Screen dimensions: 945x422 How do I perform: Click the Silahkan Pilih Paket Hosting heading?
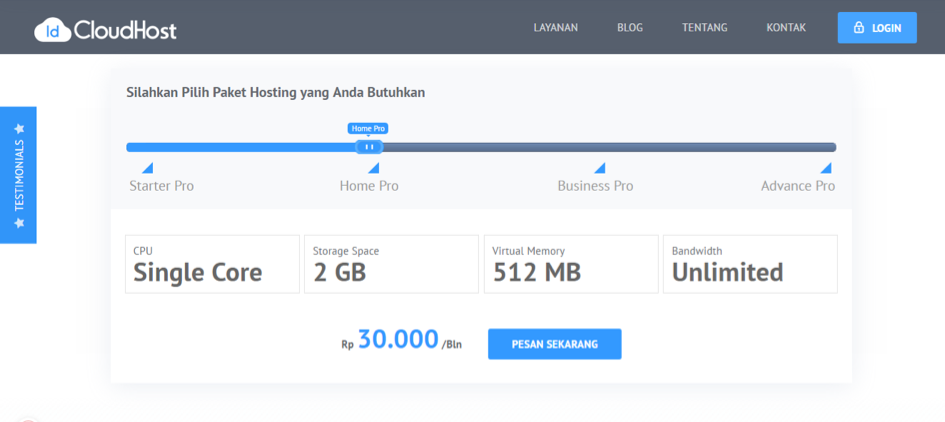[x=275, y=93]
